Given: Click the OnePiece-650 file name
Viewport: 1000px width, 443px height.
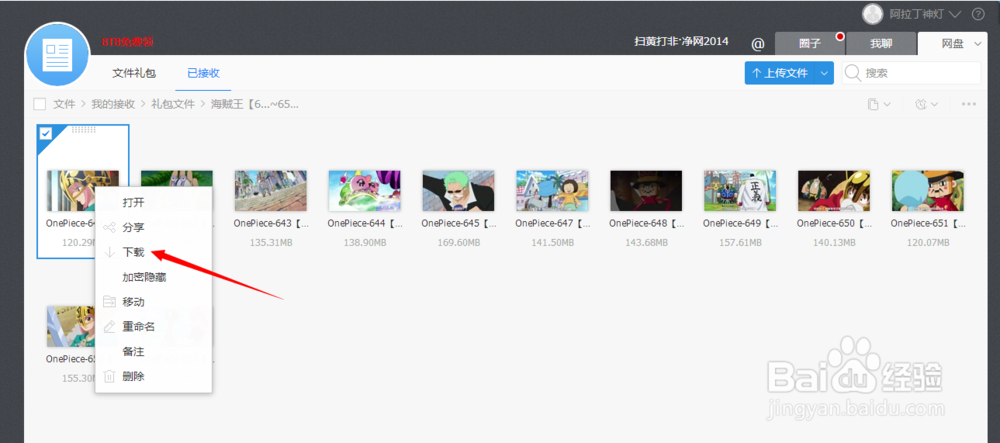Looking at the screenshot, I should tap(834, 224).
